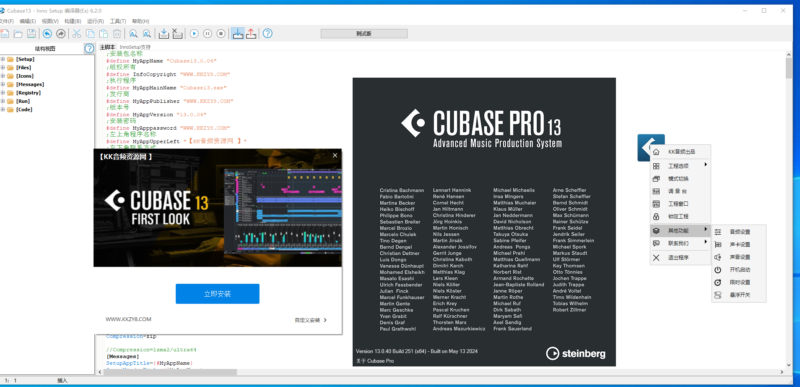The image size is (800, 387).
Task: Click the Undo arrow toolbar icon
Action: 47,34
